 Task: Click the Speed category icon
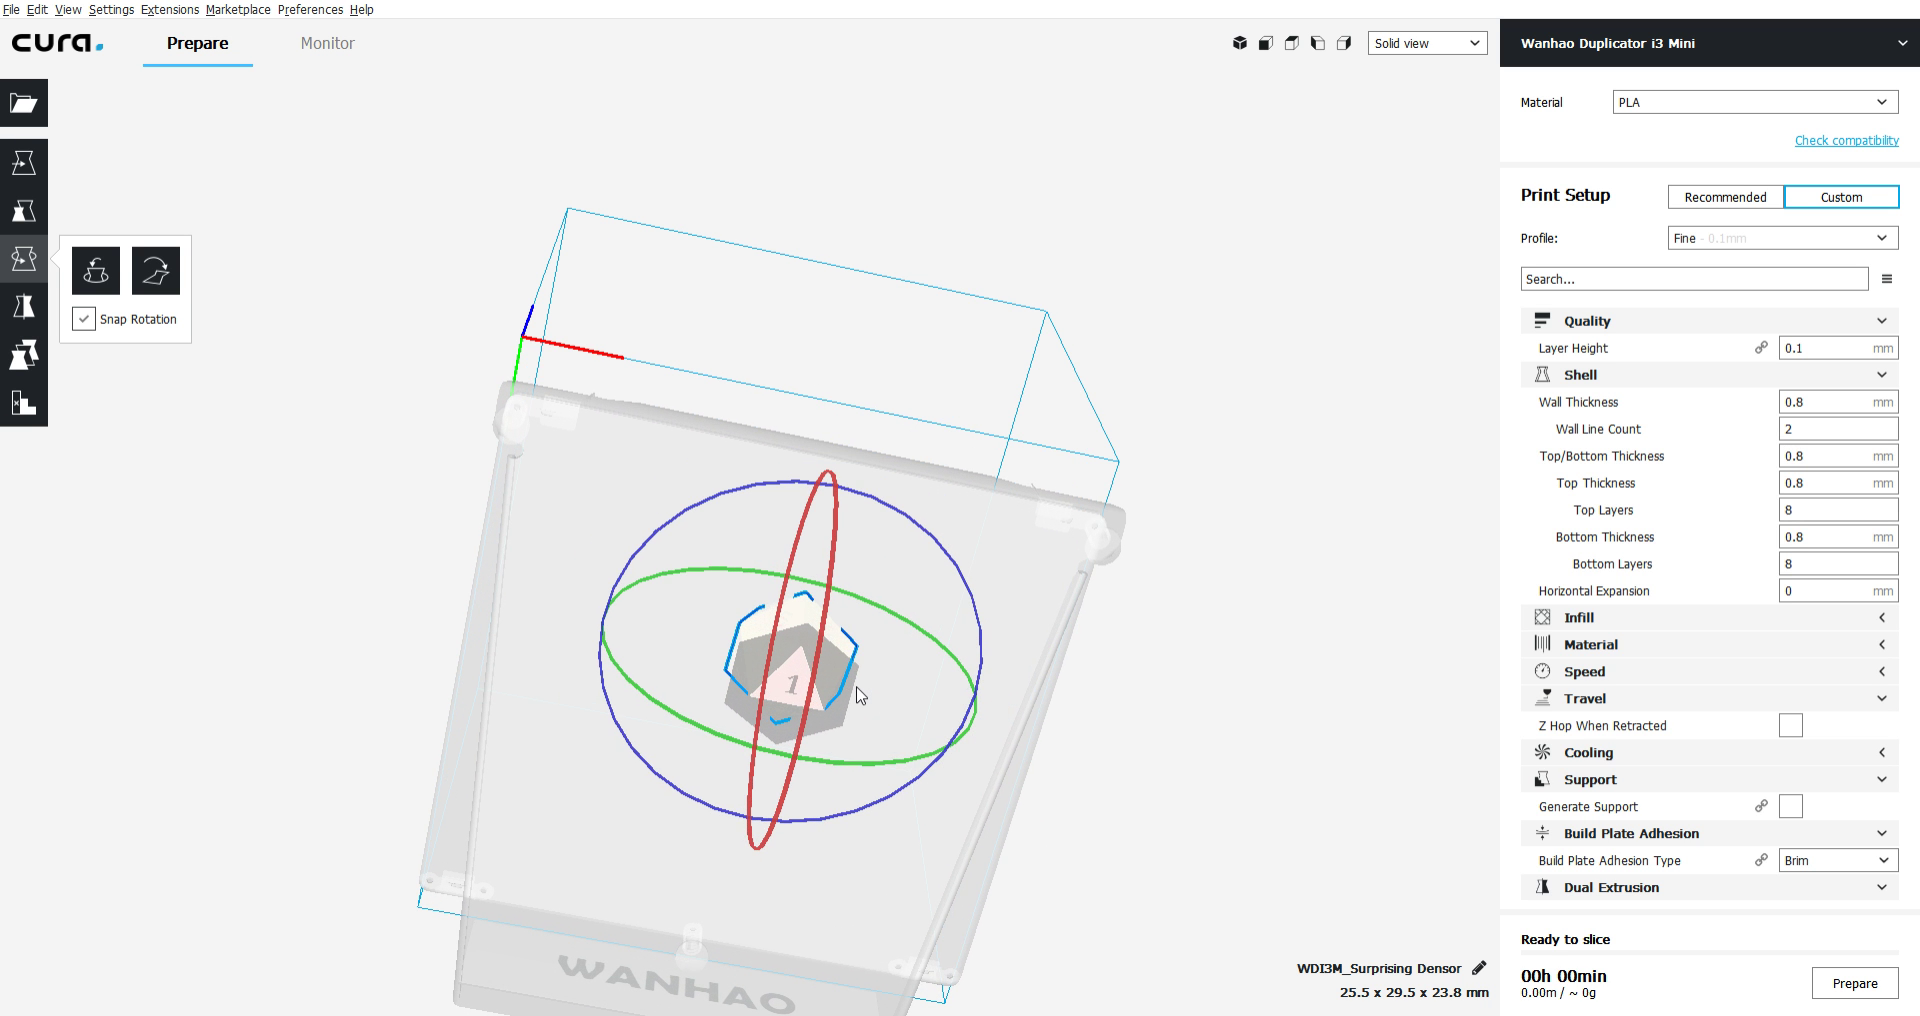pyautogui.click(x=1542, y=672)
